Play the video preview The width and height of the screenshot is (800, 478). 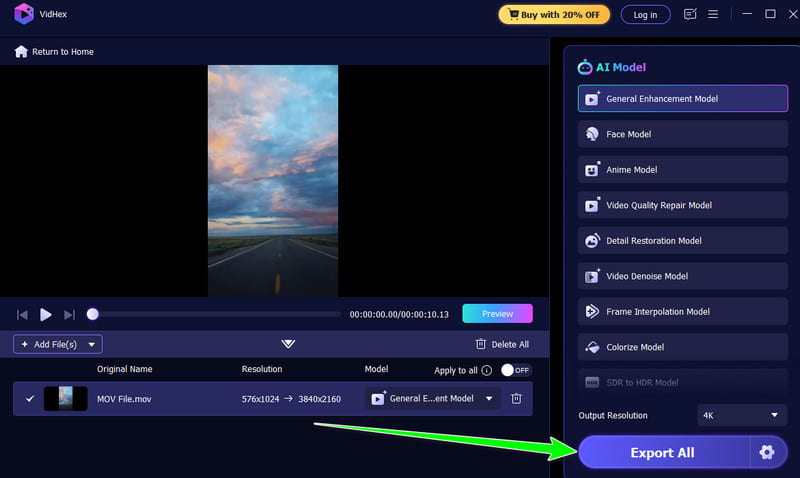pos(45,315)
